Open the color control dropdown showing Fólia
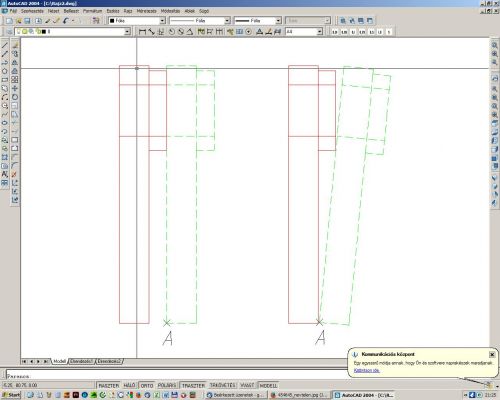 pyautogui.click(x=137, y=21)
